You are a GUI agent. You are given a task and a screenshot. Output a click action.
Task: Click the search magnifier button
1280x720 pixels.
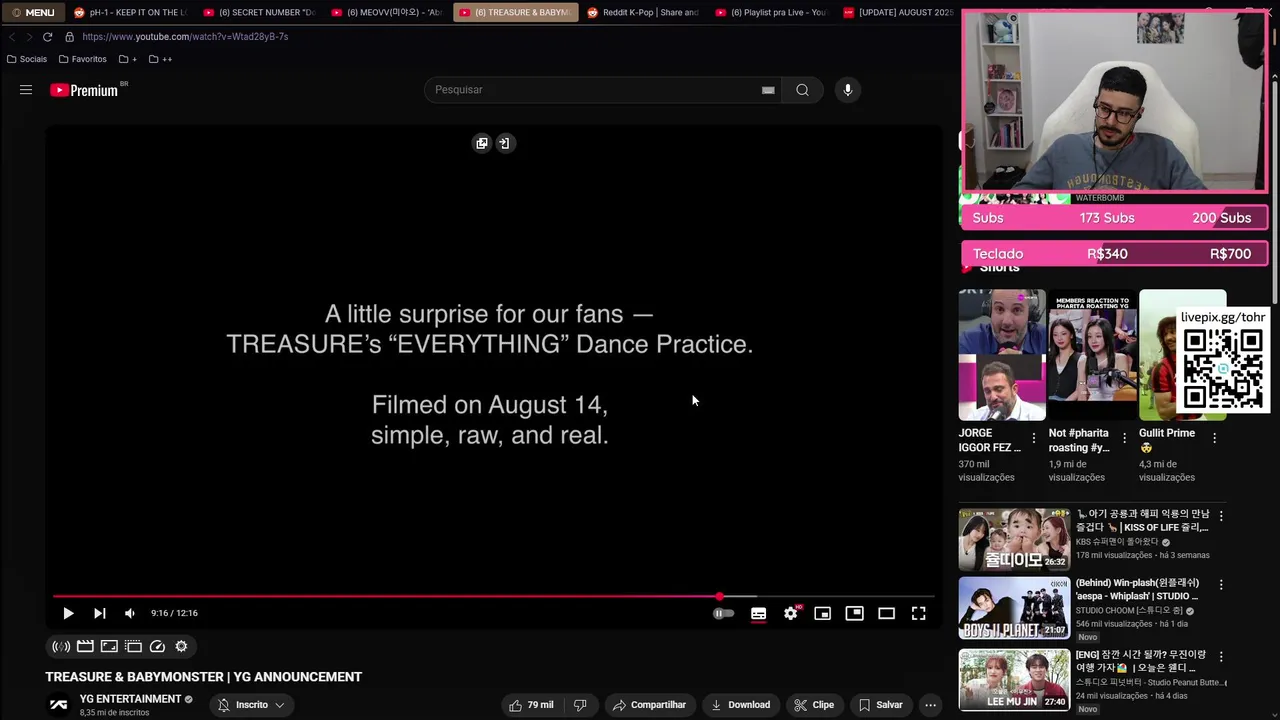coord(802,90)
